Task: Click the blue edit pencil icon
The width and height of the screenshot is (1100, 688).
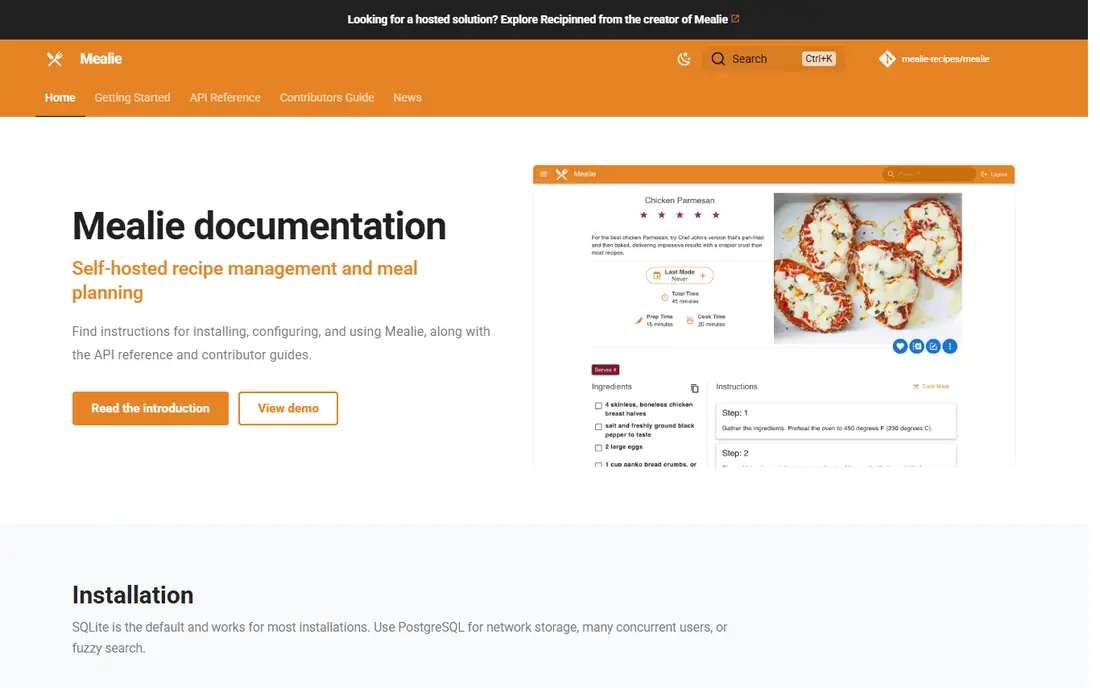Action: pos(933,346)
